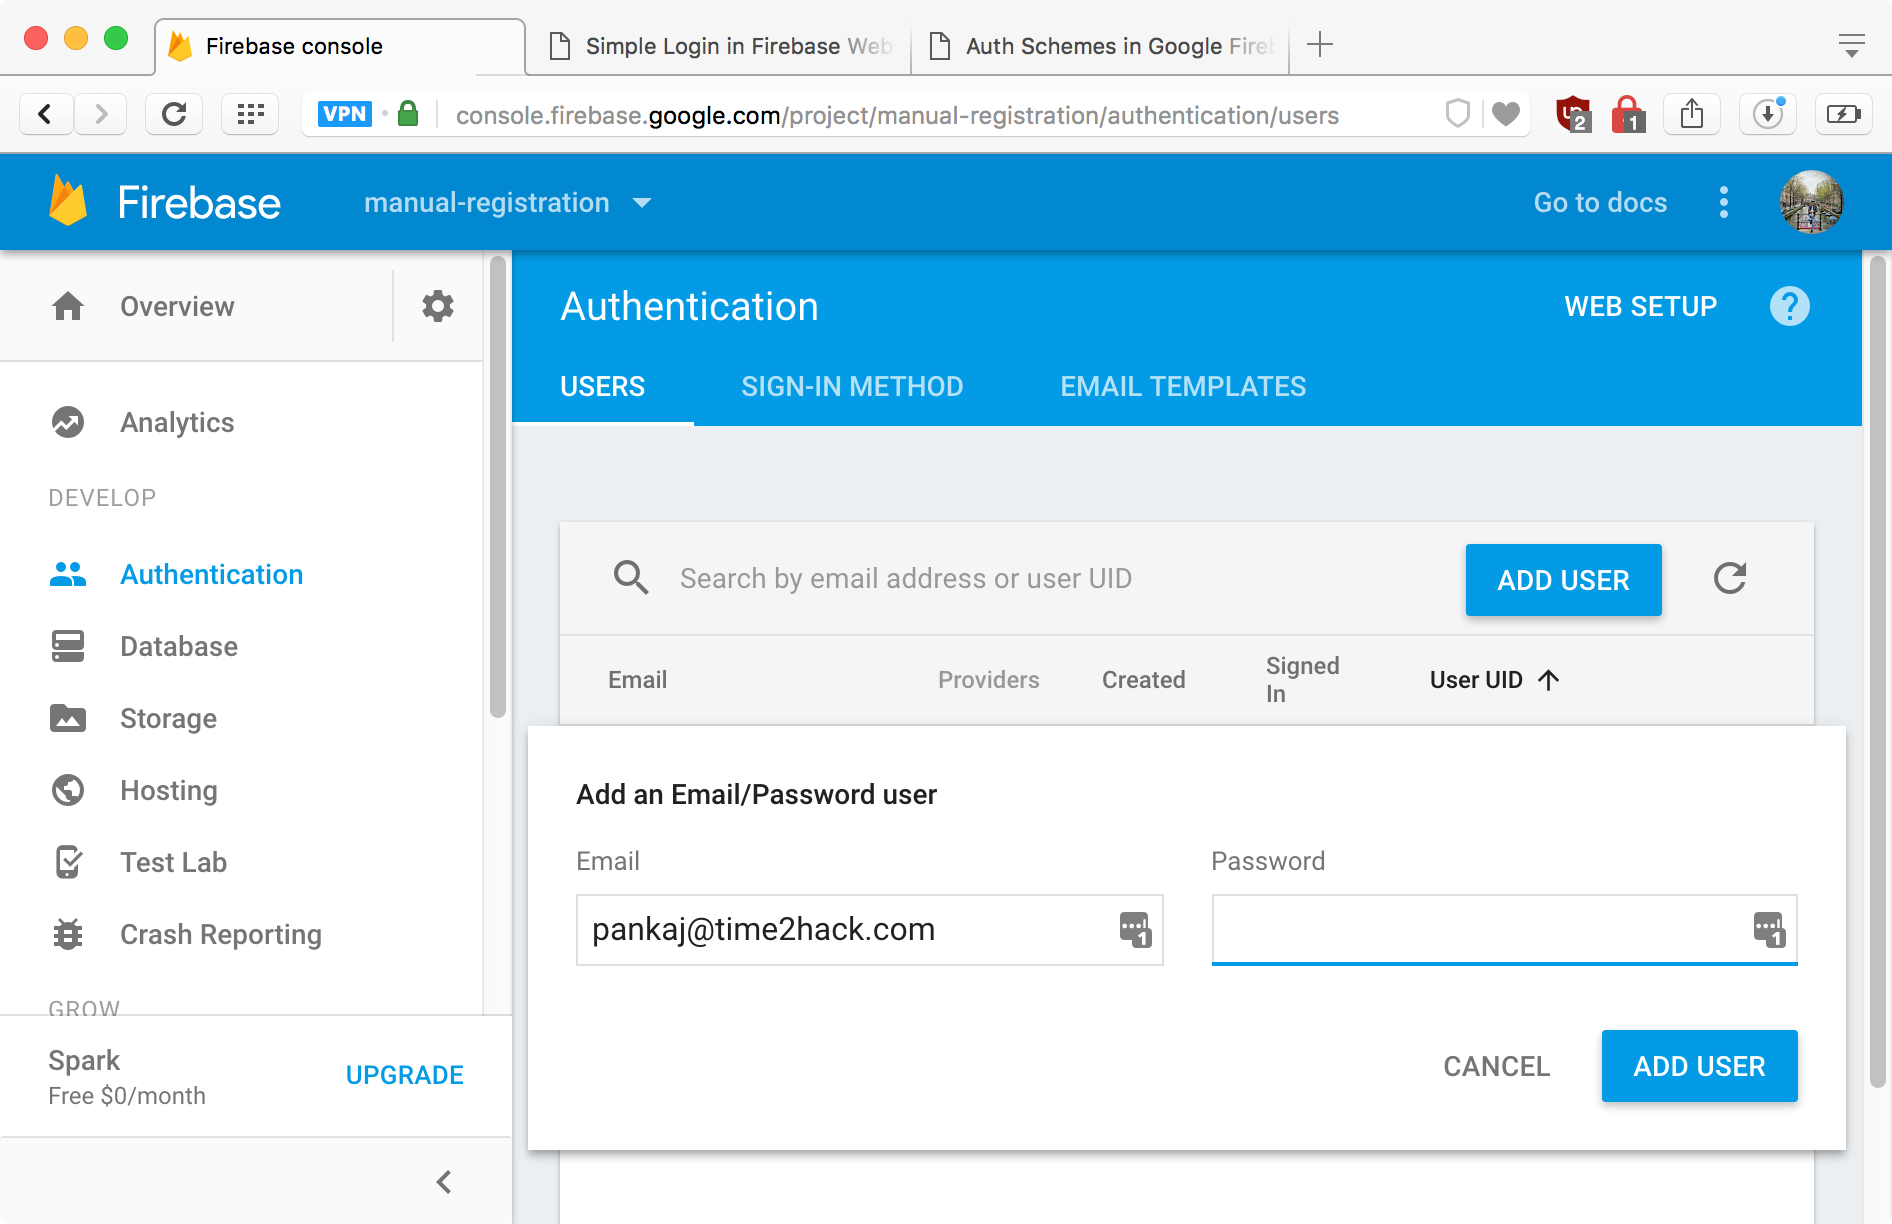Open the red lock extension icon
The width and height of the screenshot is (1892, 1224).
(x=1628, y=114)
